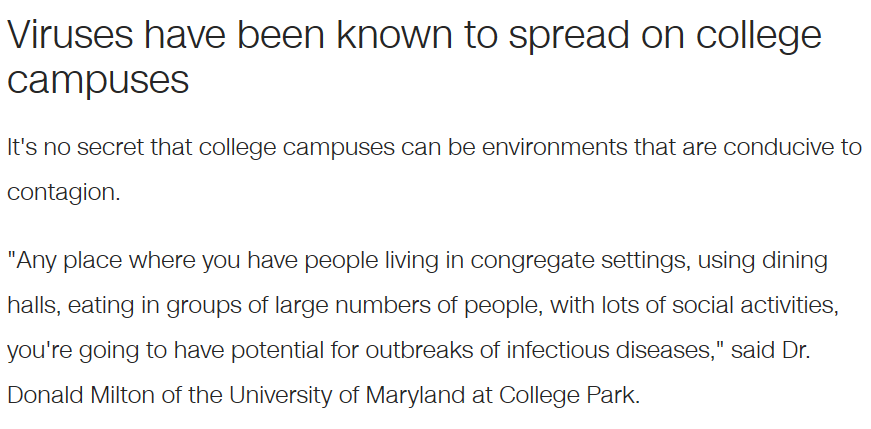The width and height of the screenshot is (871, 429).
Task: Click the word "Viruses" in the heading
Action: [x=71, y=34]
